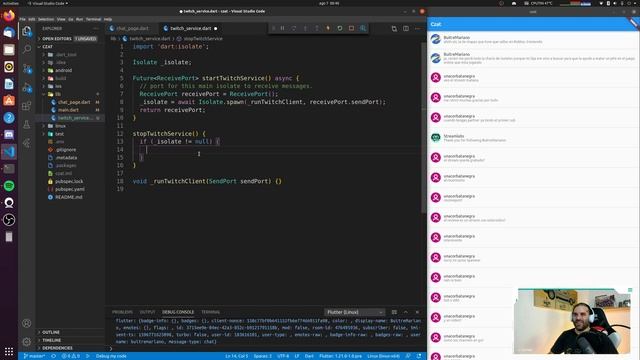Viewport: 640px width, 360px height.
Task: Open the Source Control view
Action: click(x=27, y=69)
